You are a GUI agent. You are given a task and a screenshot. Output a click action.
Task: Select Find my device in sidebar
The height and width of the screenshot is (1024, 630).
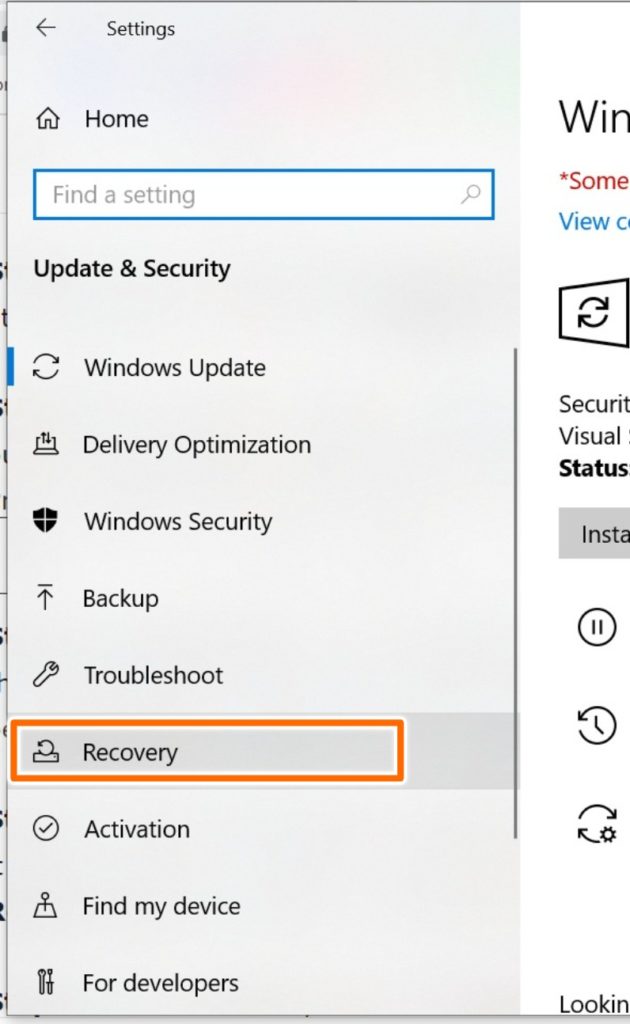tap(161, 906)
